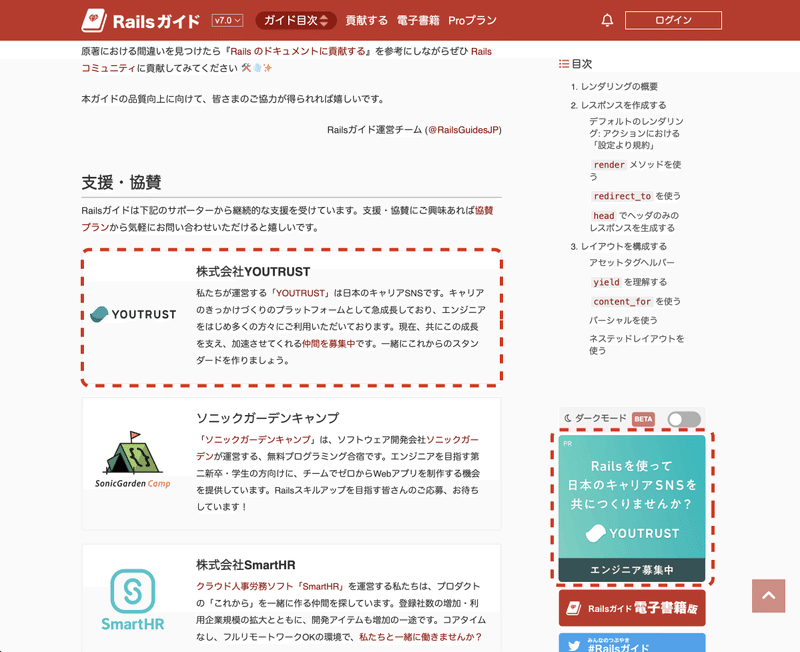This screenshot has height=652, width=800.
Task: Click the SmartHR logo
Action: coord(133,600)
